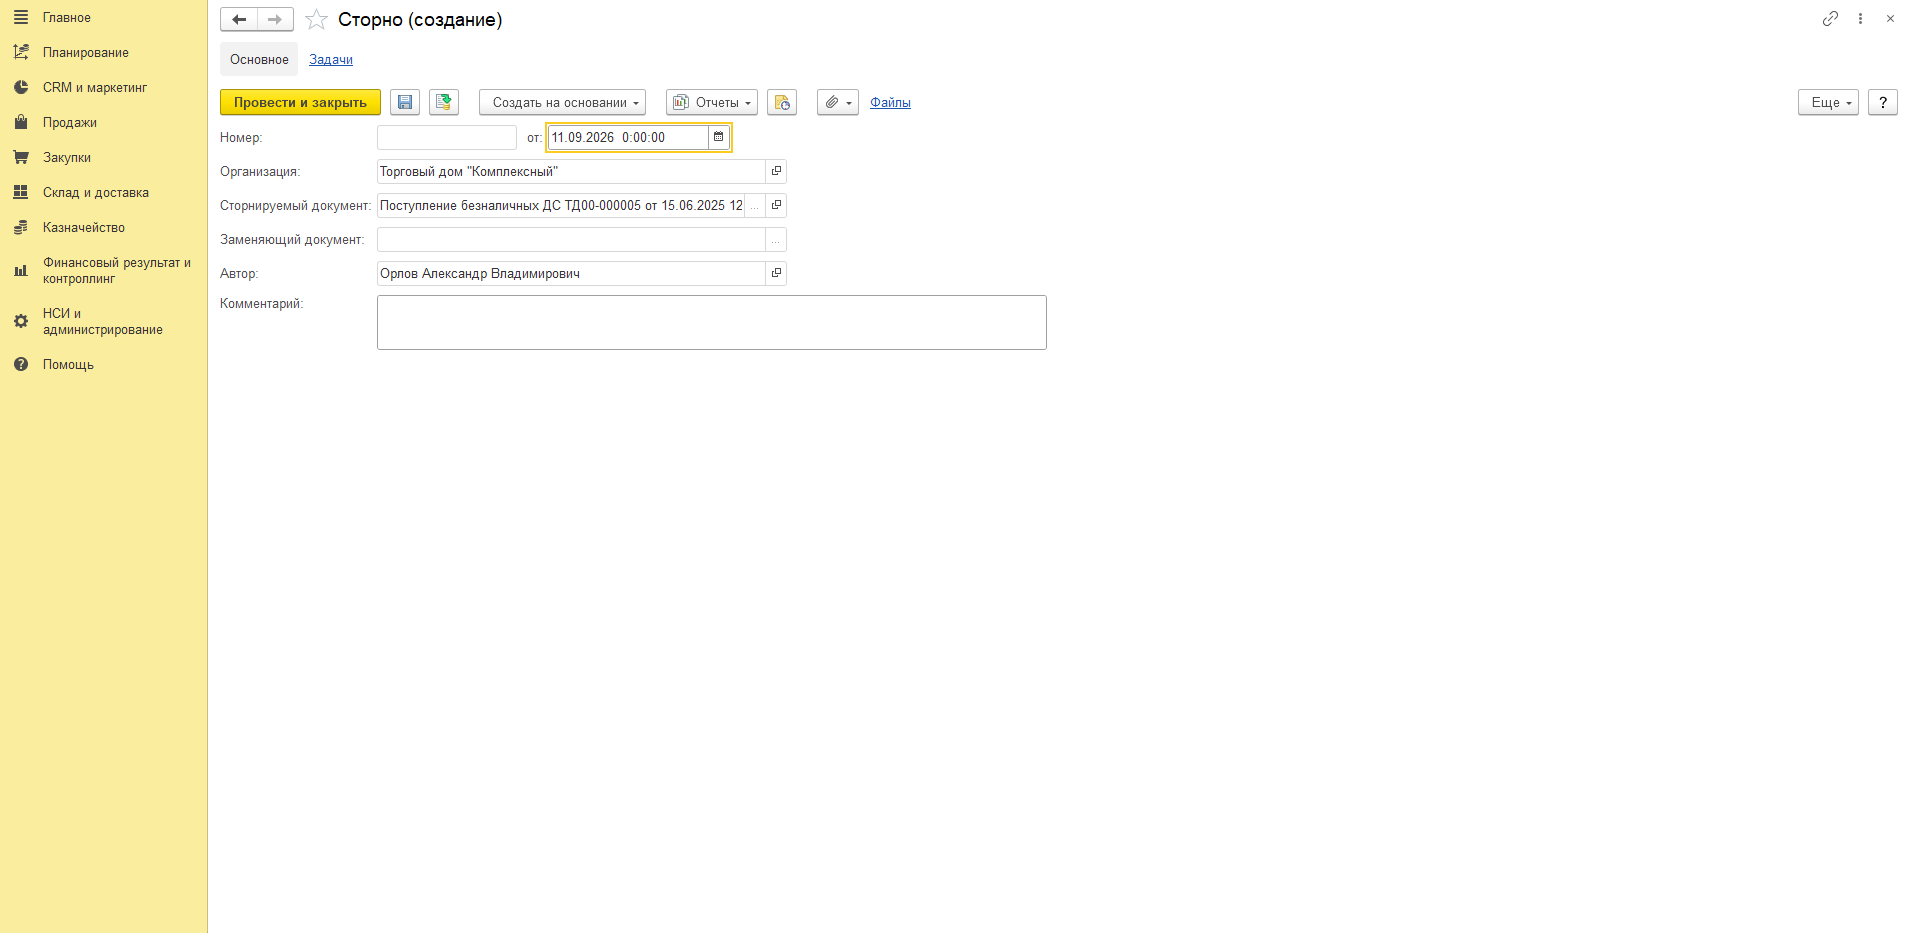The image size is (1911, 933).
Task: Expand the paperclip attachments dropdown
Action: point(838,103)
